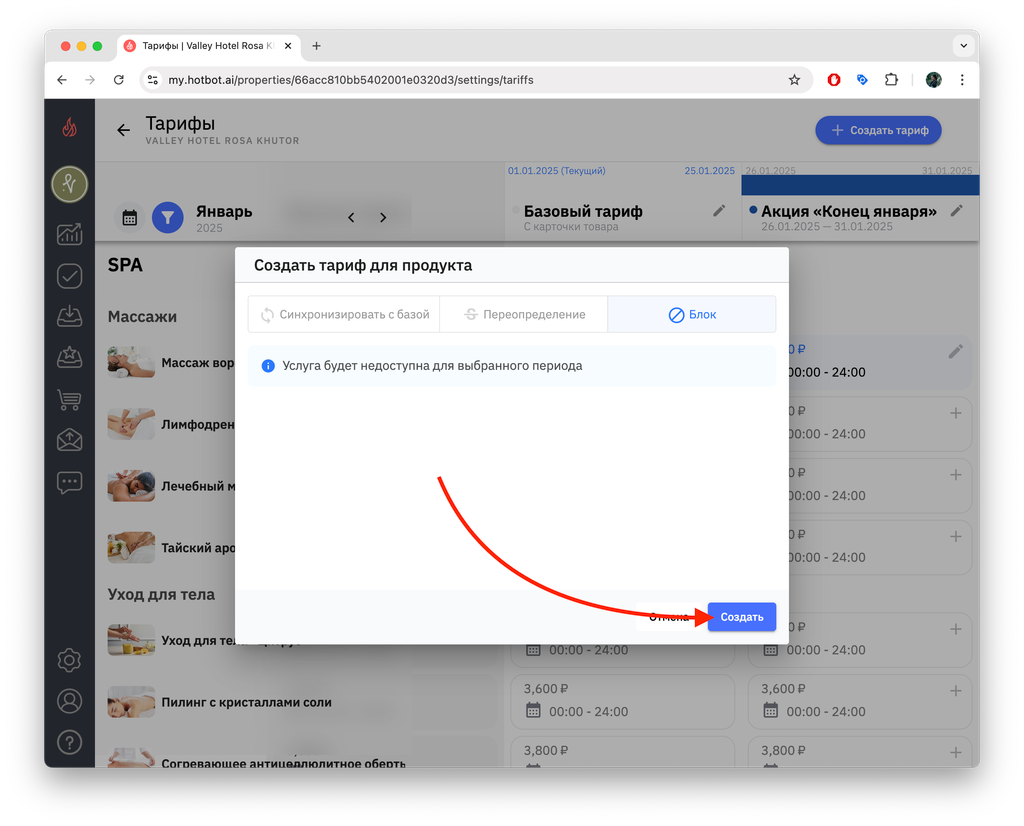Screen dimensions: 1024x826
Task: Open the mail envelope sidebar icon
Action: click(69, 440)
